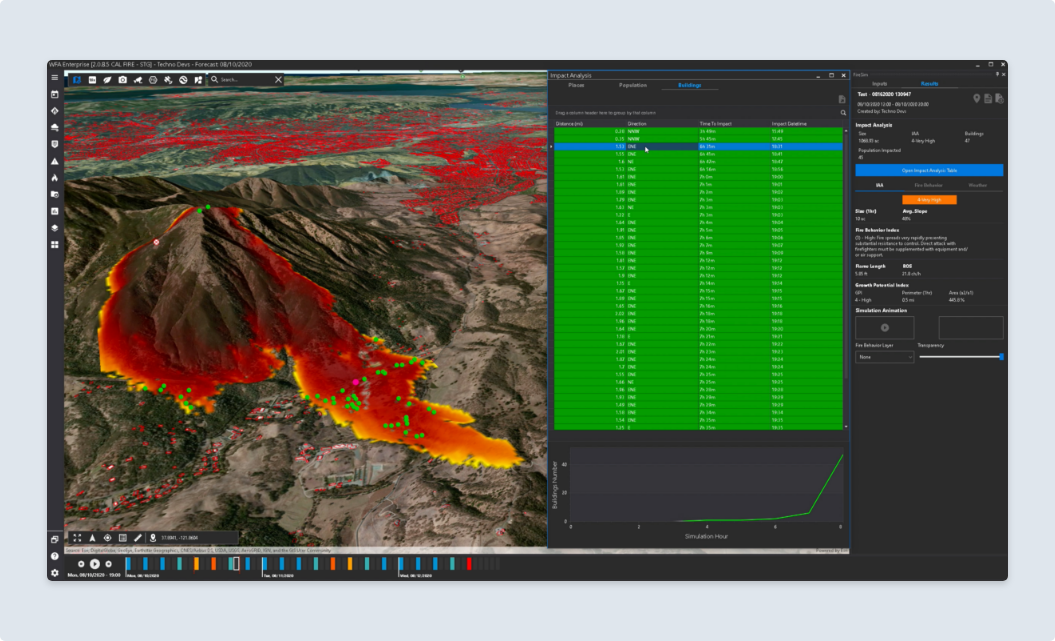Switch to the Inputs tab in FireSim

click(879, 84)
